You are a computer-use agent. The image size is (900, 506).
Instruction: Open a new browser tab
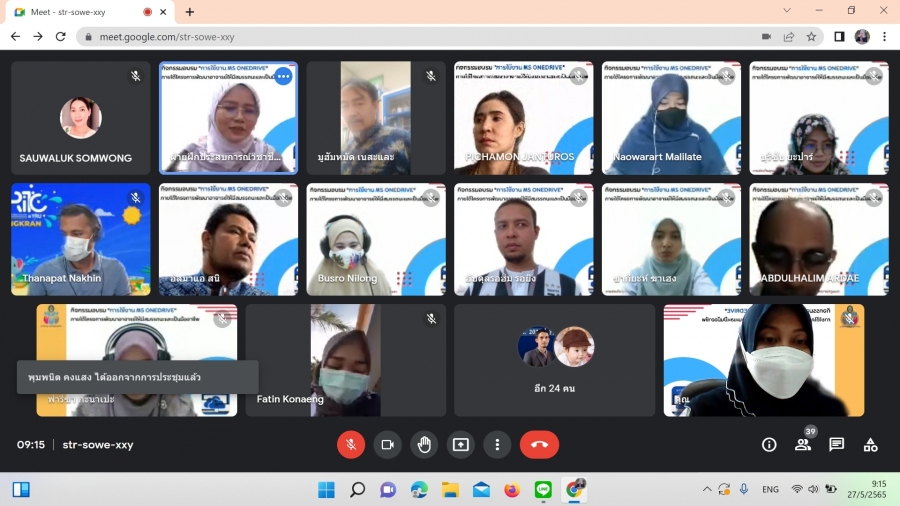190,12
